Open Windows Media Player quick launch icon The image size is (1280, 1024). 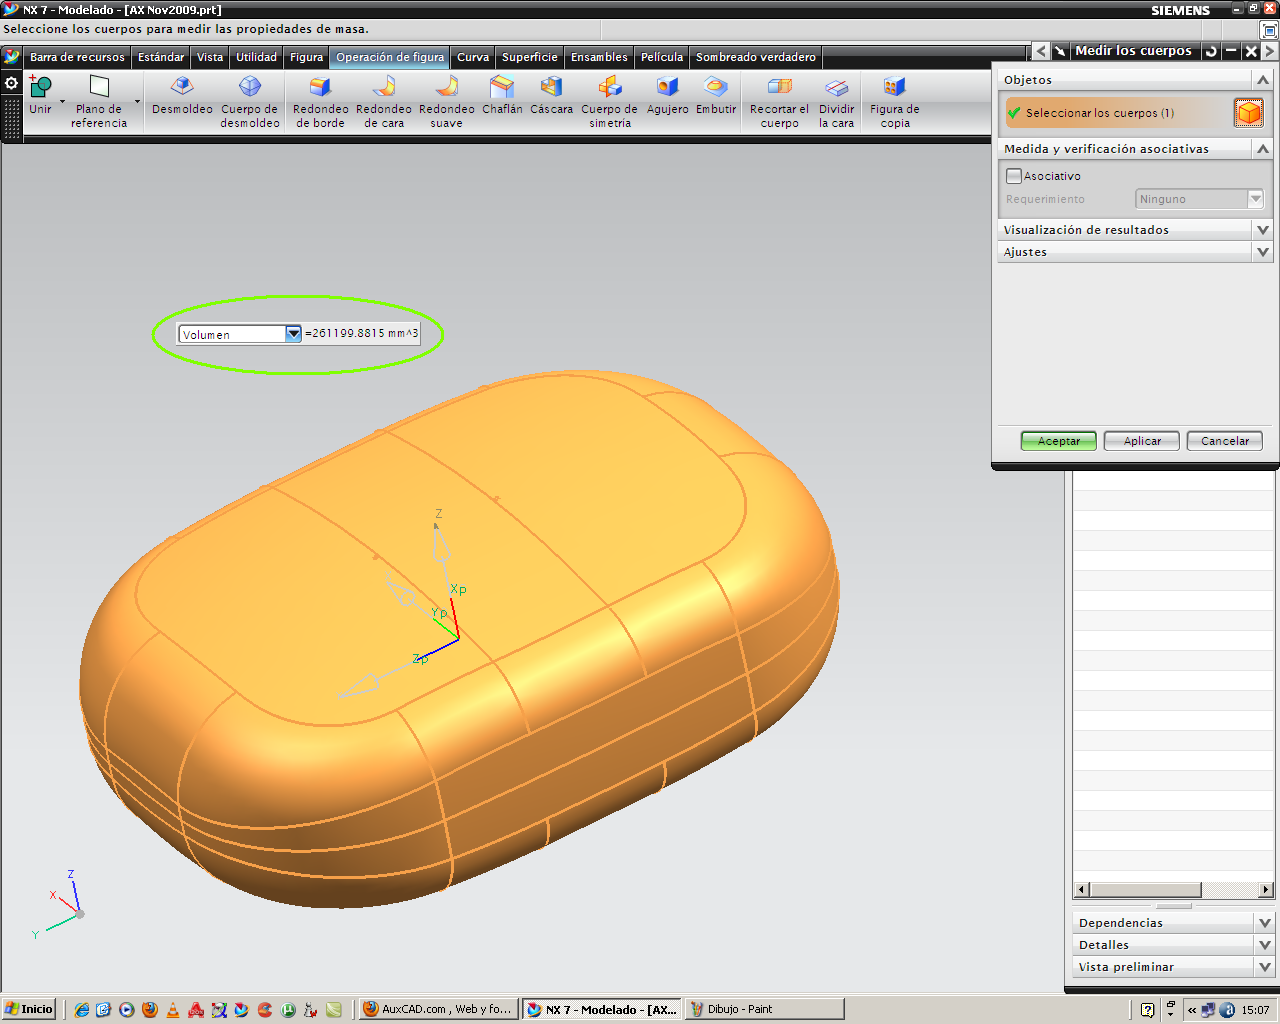coord(127,1010)
